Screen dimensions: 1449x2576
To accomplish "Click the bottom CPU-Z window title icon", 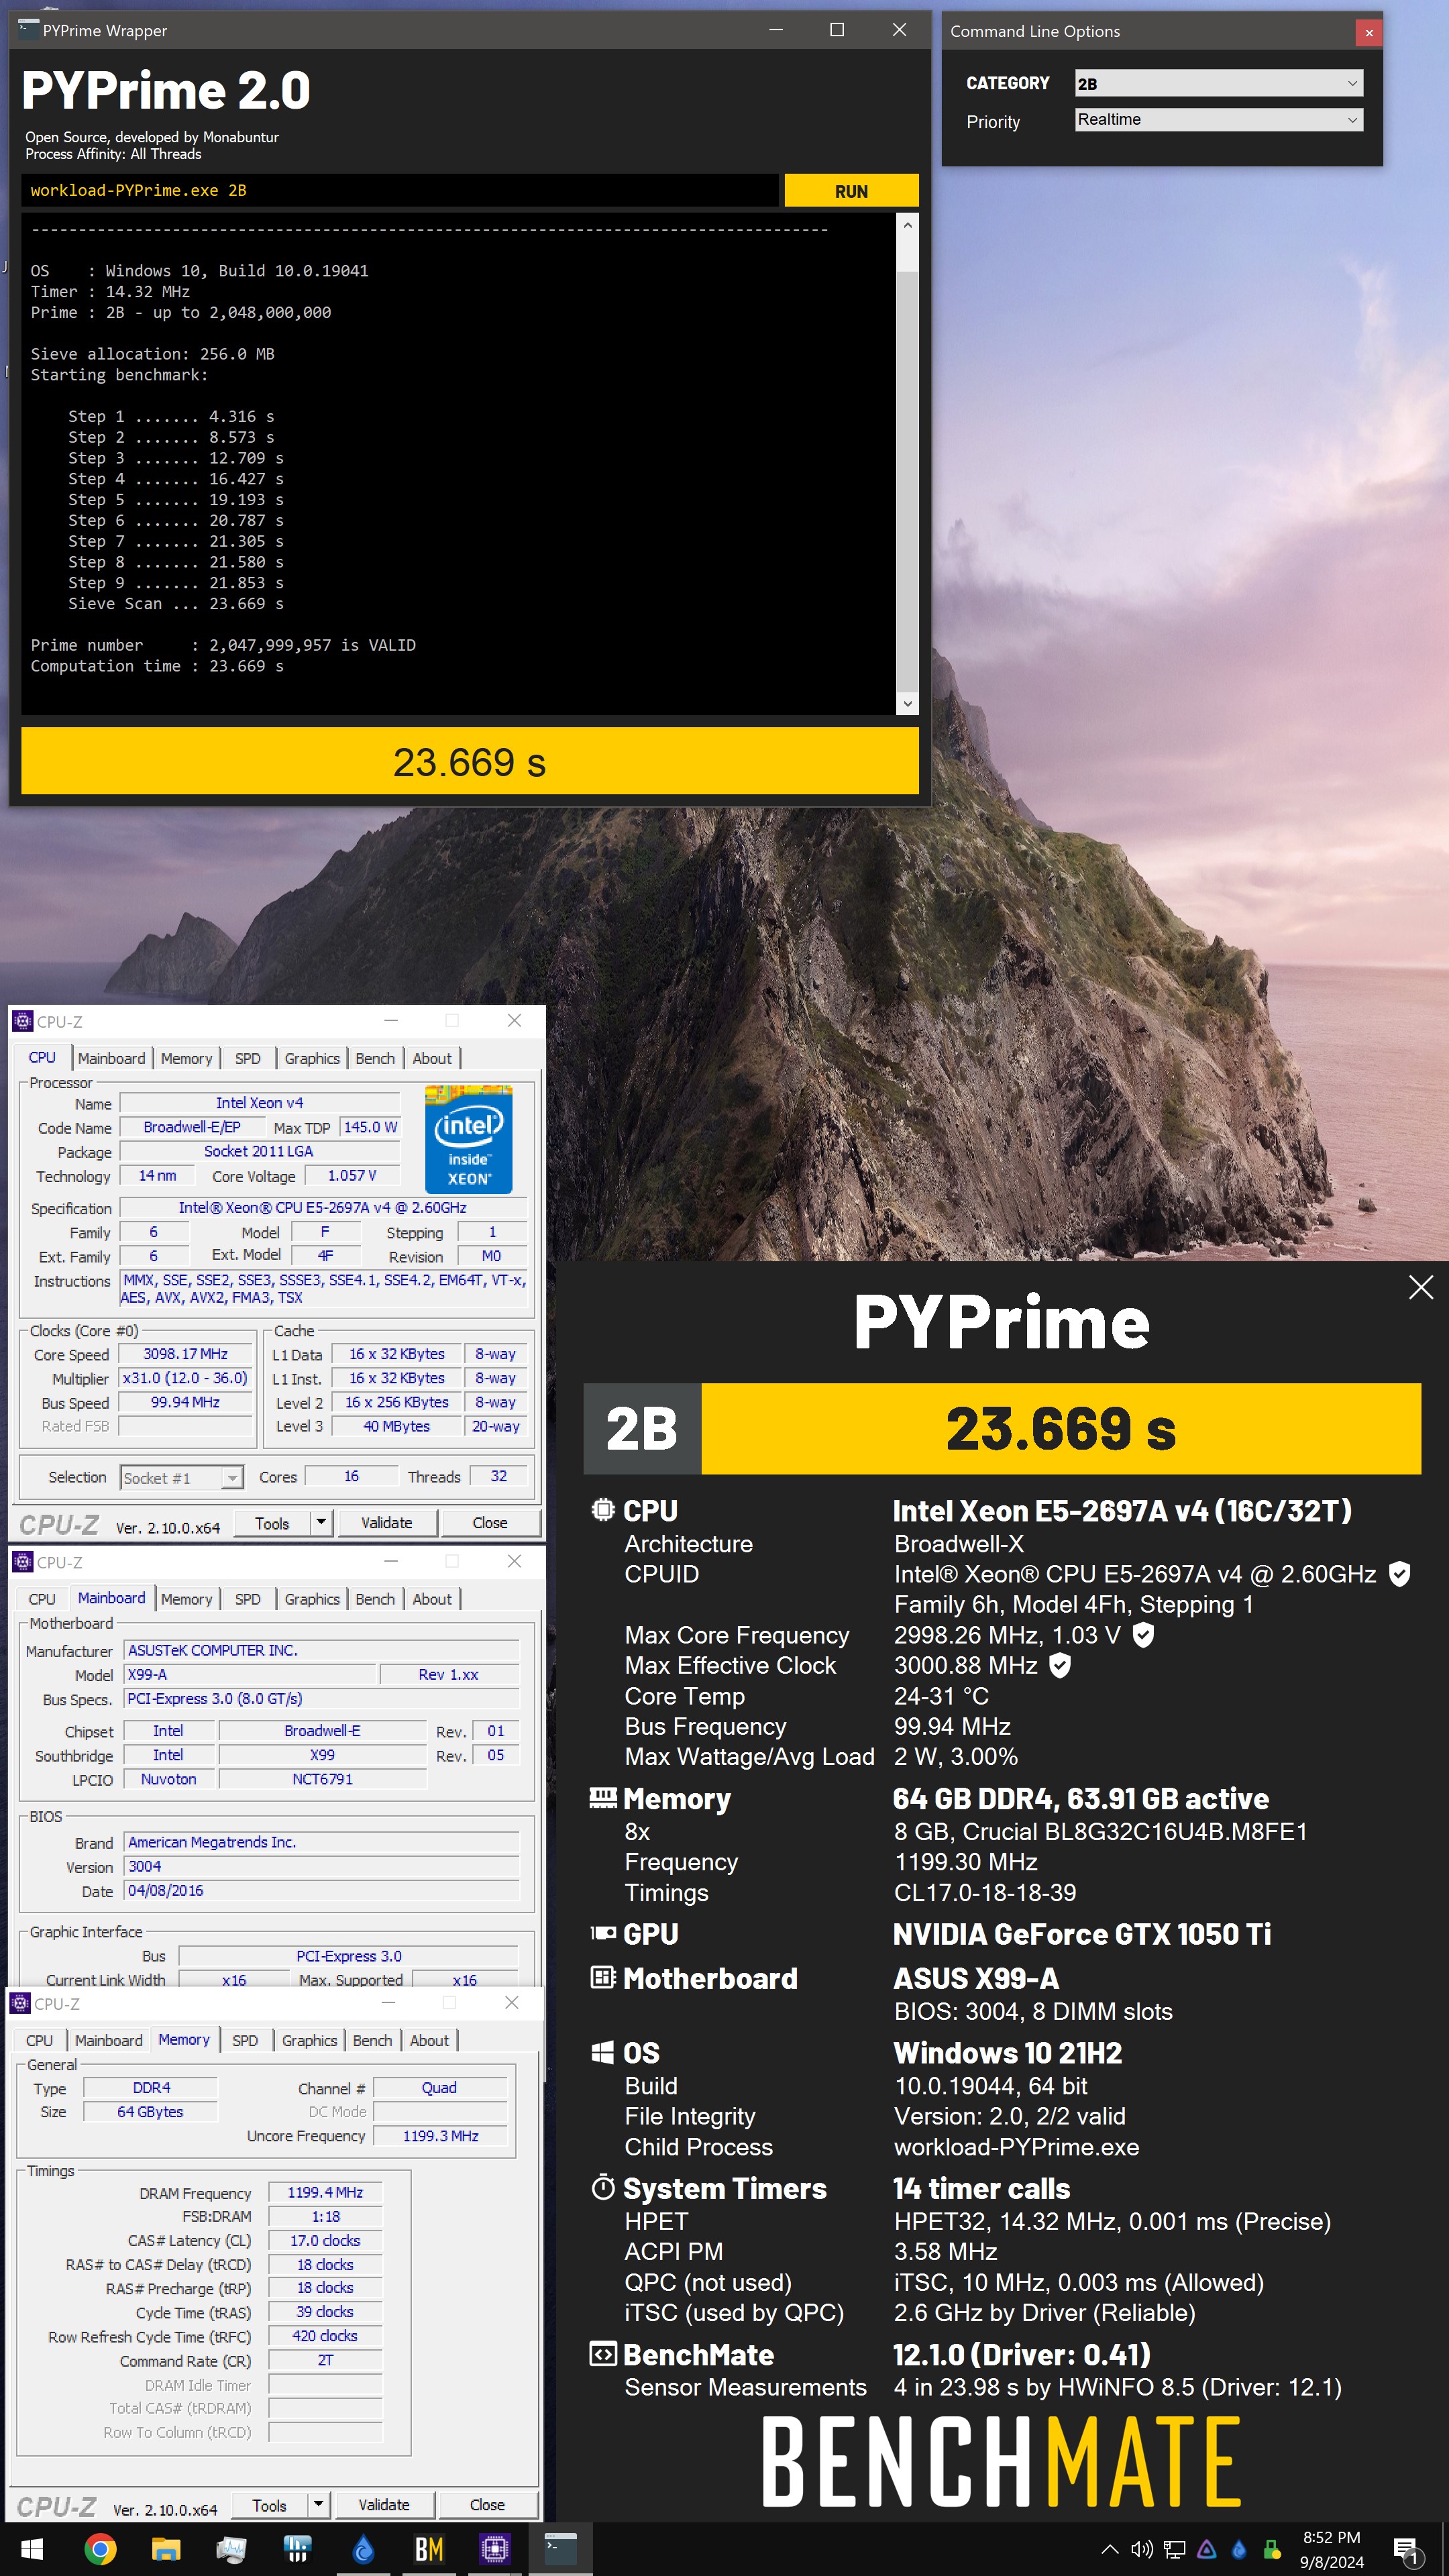I will coord(20,2003).
